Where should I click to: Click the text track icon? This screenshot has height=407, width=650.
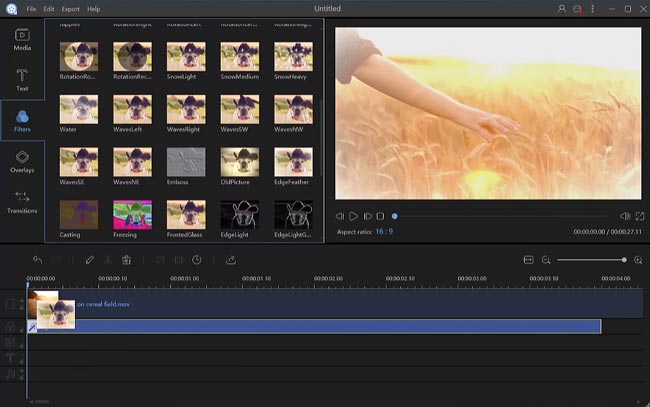[x=10, y=358]
